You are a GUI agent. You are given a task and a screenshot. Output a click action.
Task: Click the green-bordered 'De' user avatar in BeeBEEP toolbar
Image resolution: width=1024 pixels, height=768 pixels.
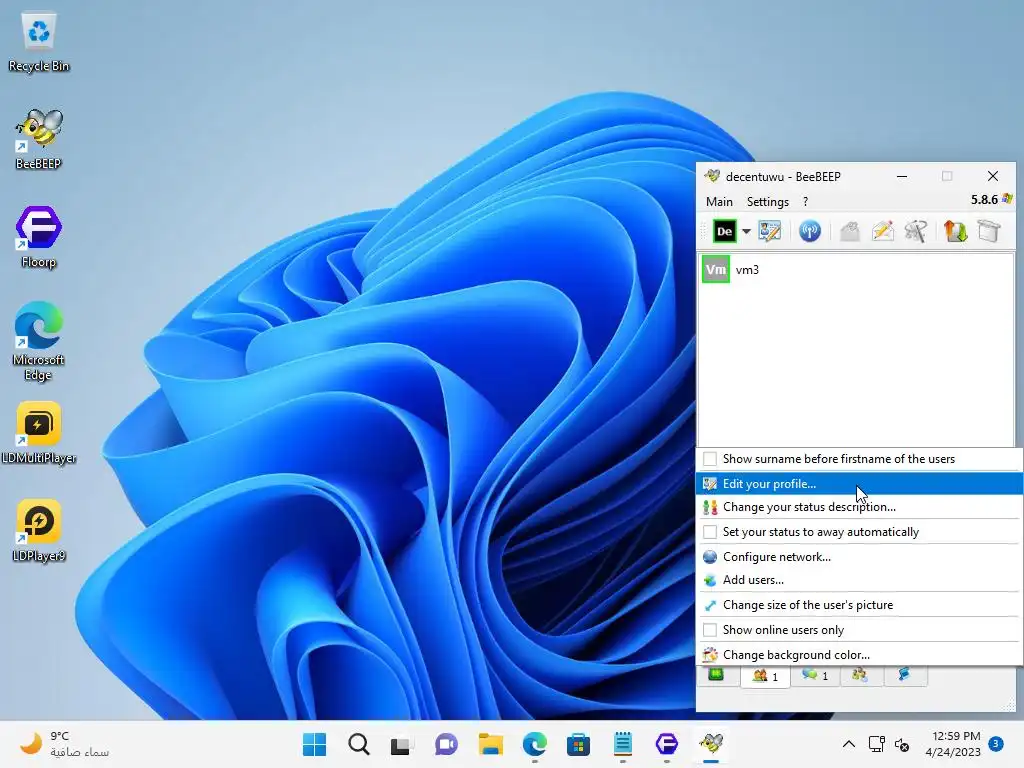[x=724, y=231]
